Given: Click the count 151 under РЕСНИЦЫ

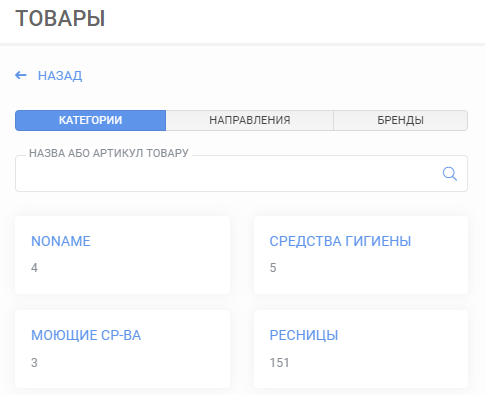Looking at the screenshot, I should click(279, 363).
